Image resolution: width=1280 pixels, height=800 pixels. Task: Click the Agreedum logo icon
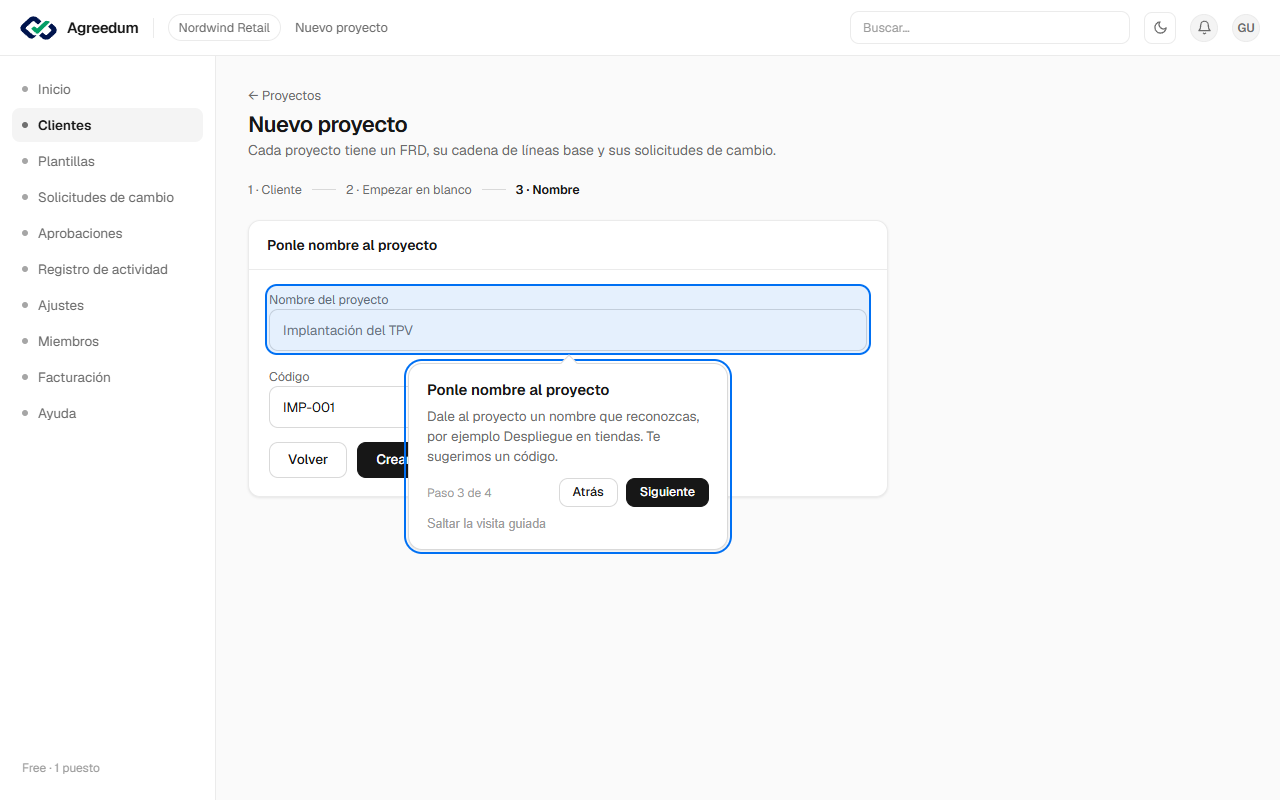click(39, 28)
